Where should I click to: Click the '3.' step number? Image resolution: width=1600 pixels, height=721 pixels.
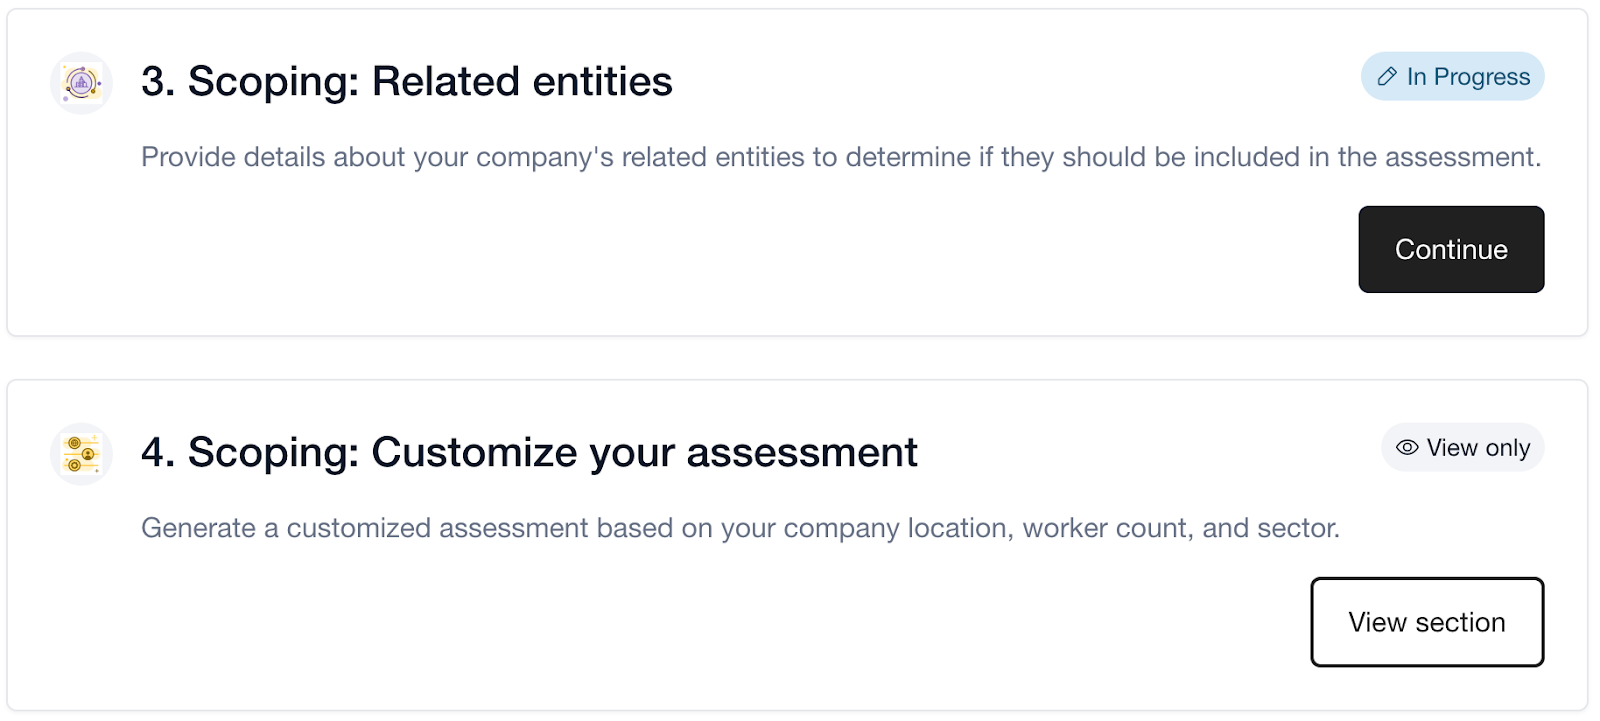pyautogui.click(x=158, y=82)
